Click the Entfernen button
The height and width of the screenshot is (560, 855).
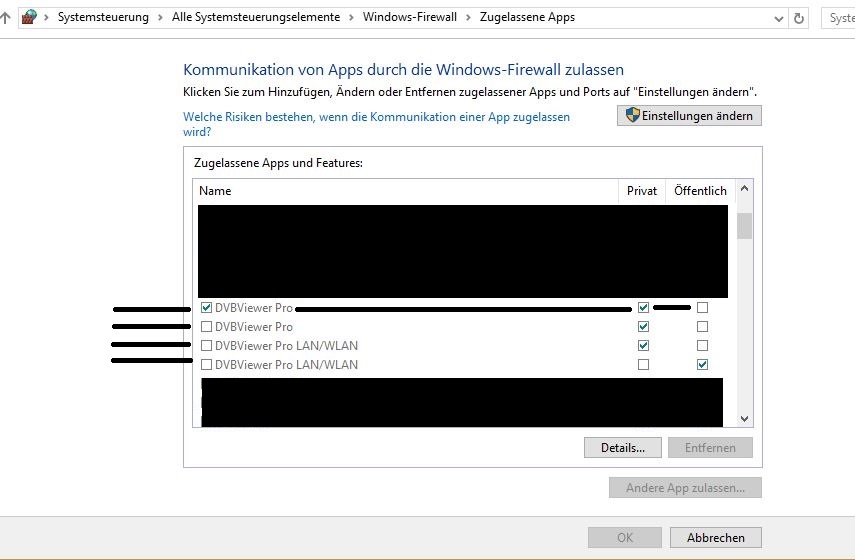pos(710,448)
